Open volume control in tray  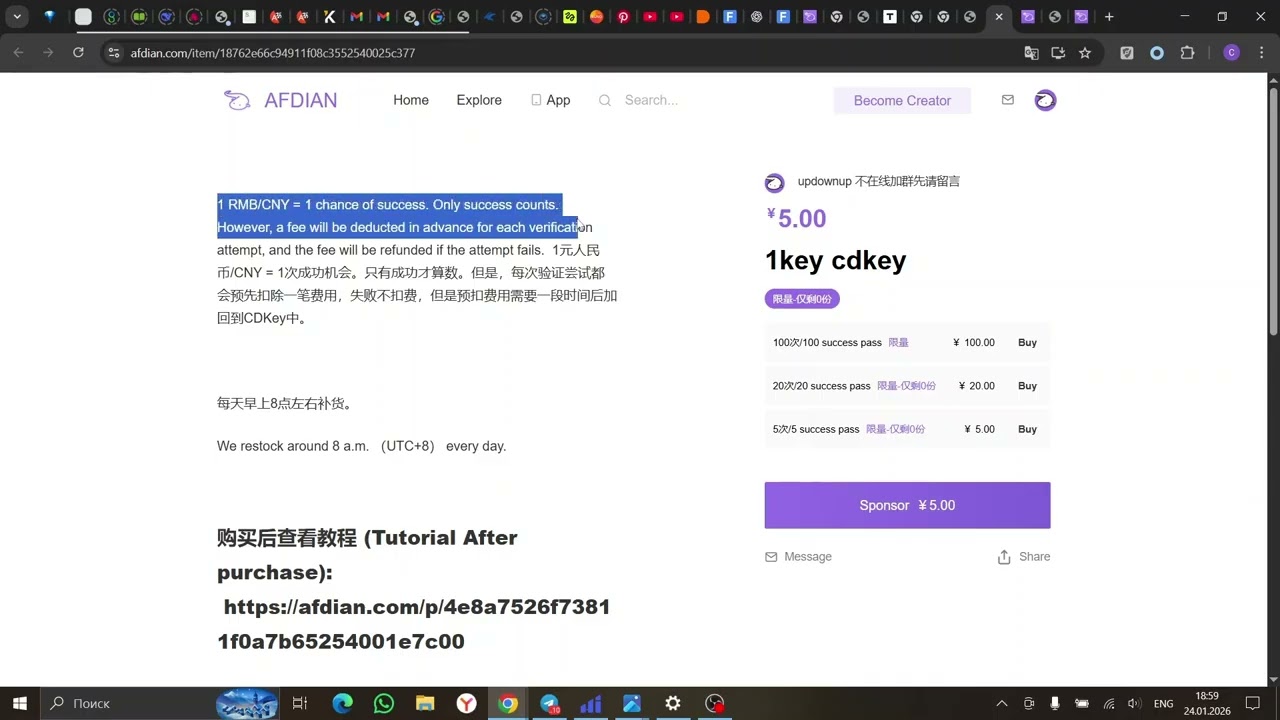pyautogui.click(x=1133, y=704)
